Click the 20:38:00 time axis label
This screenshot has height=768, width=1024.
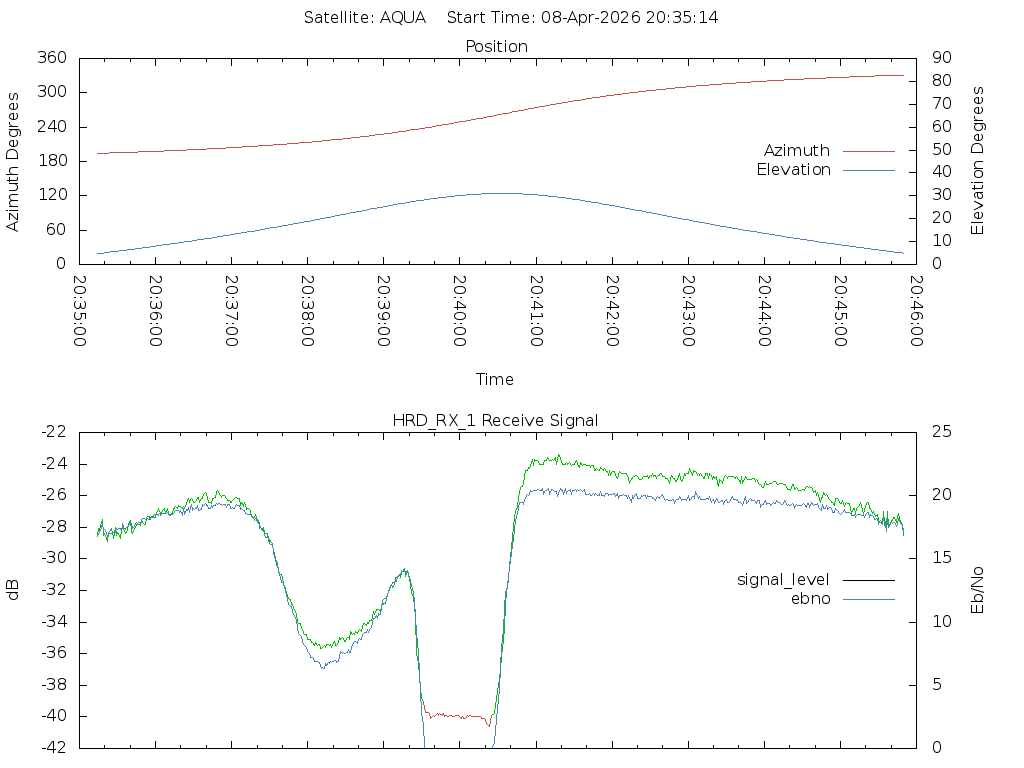tap(308, 311)
